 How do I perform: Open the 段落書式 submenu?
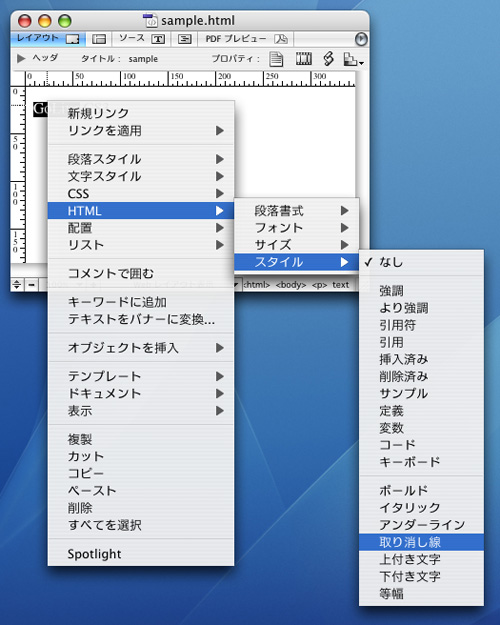[x=297, y=211]
